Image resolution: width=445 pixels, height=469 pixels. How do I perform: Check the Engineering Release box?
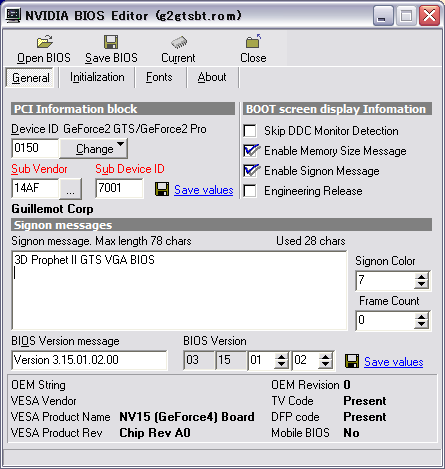click(250, 191)
